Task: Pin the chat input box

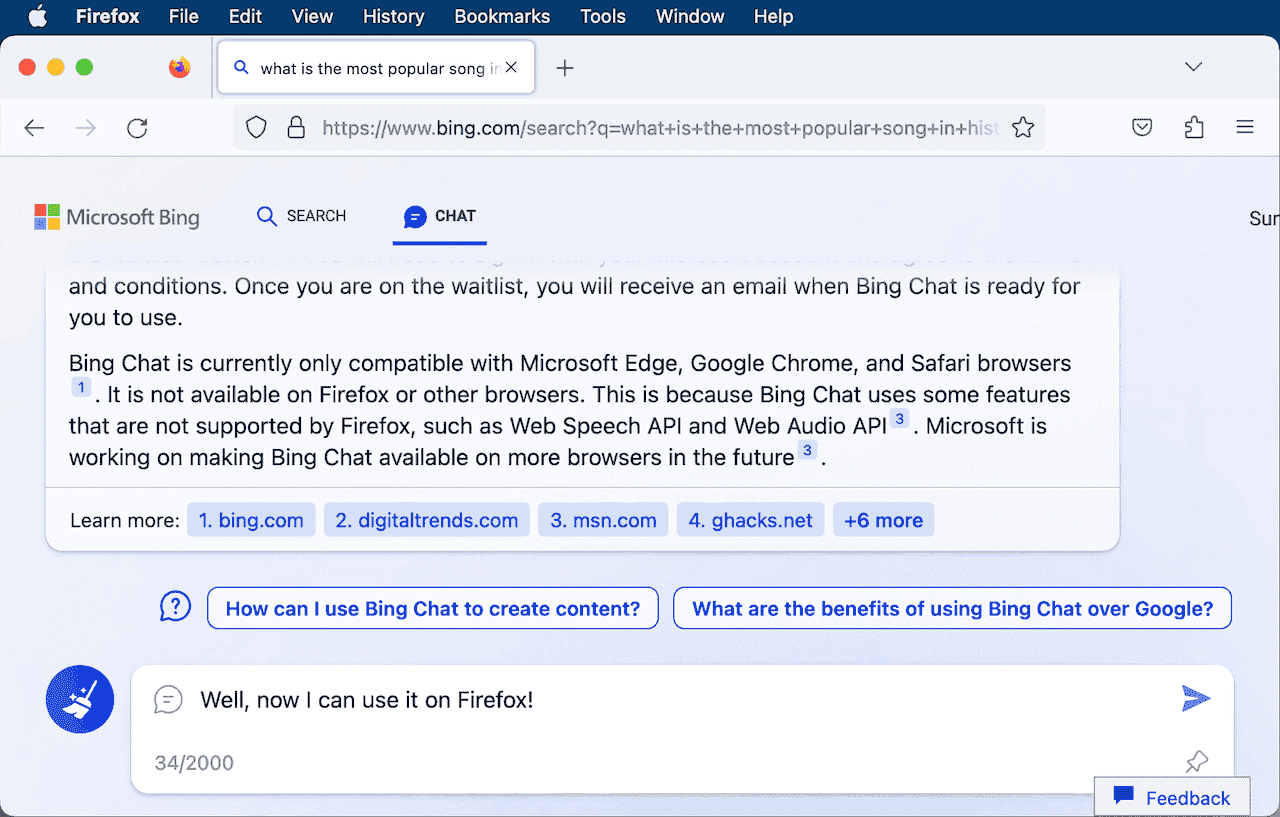Action: tap(1196, 762)
